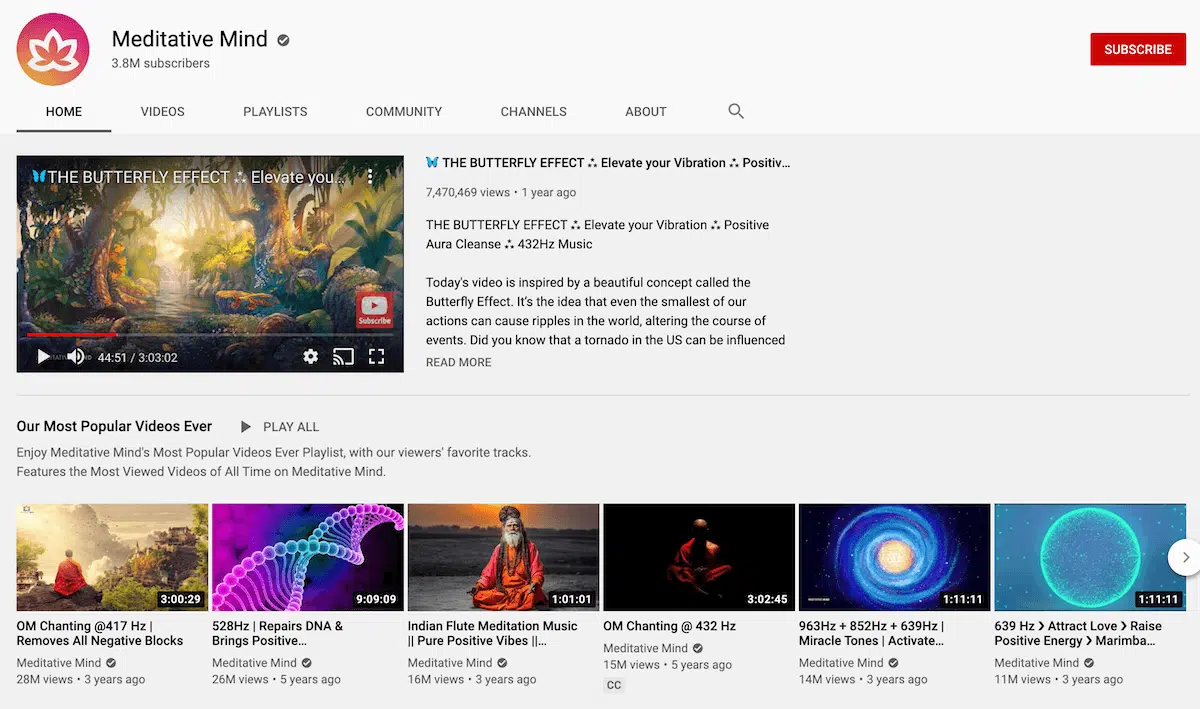Click title '963Hz + 852Hz + 639Hz | Miracle Tones'
1200x709 pixels.
coord(872,633)
